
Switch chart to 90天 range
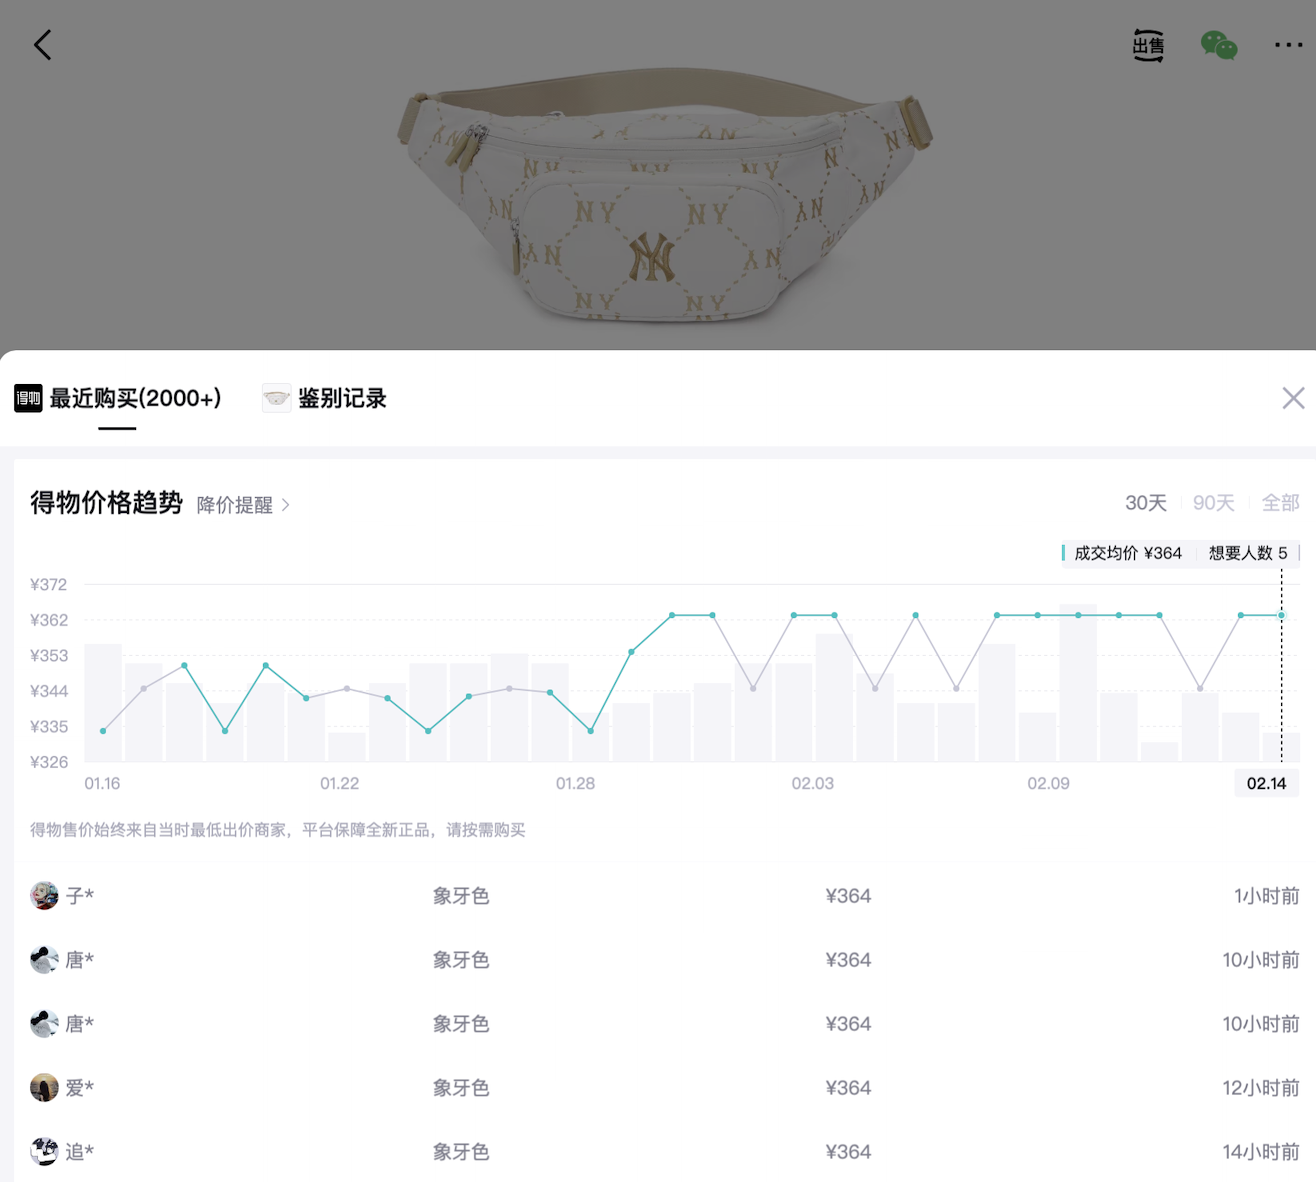point(1213,503)
